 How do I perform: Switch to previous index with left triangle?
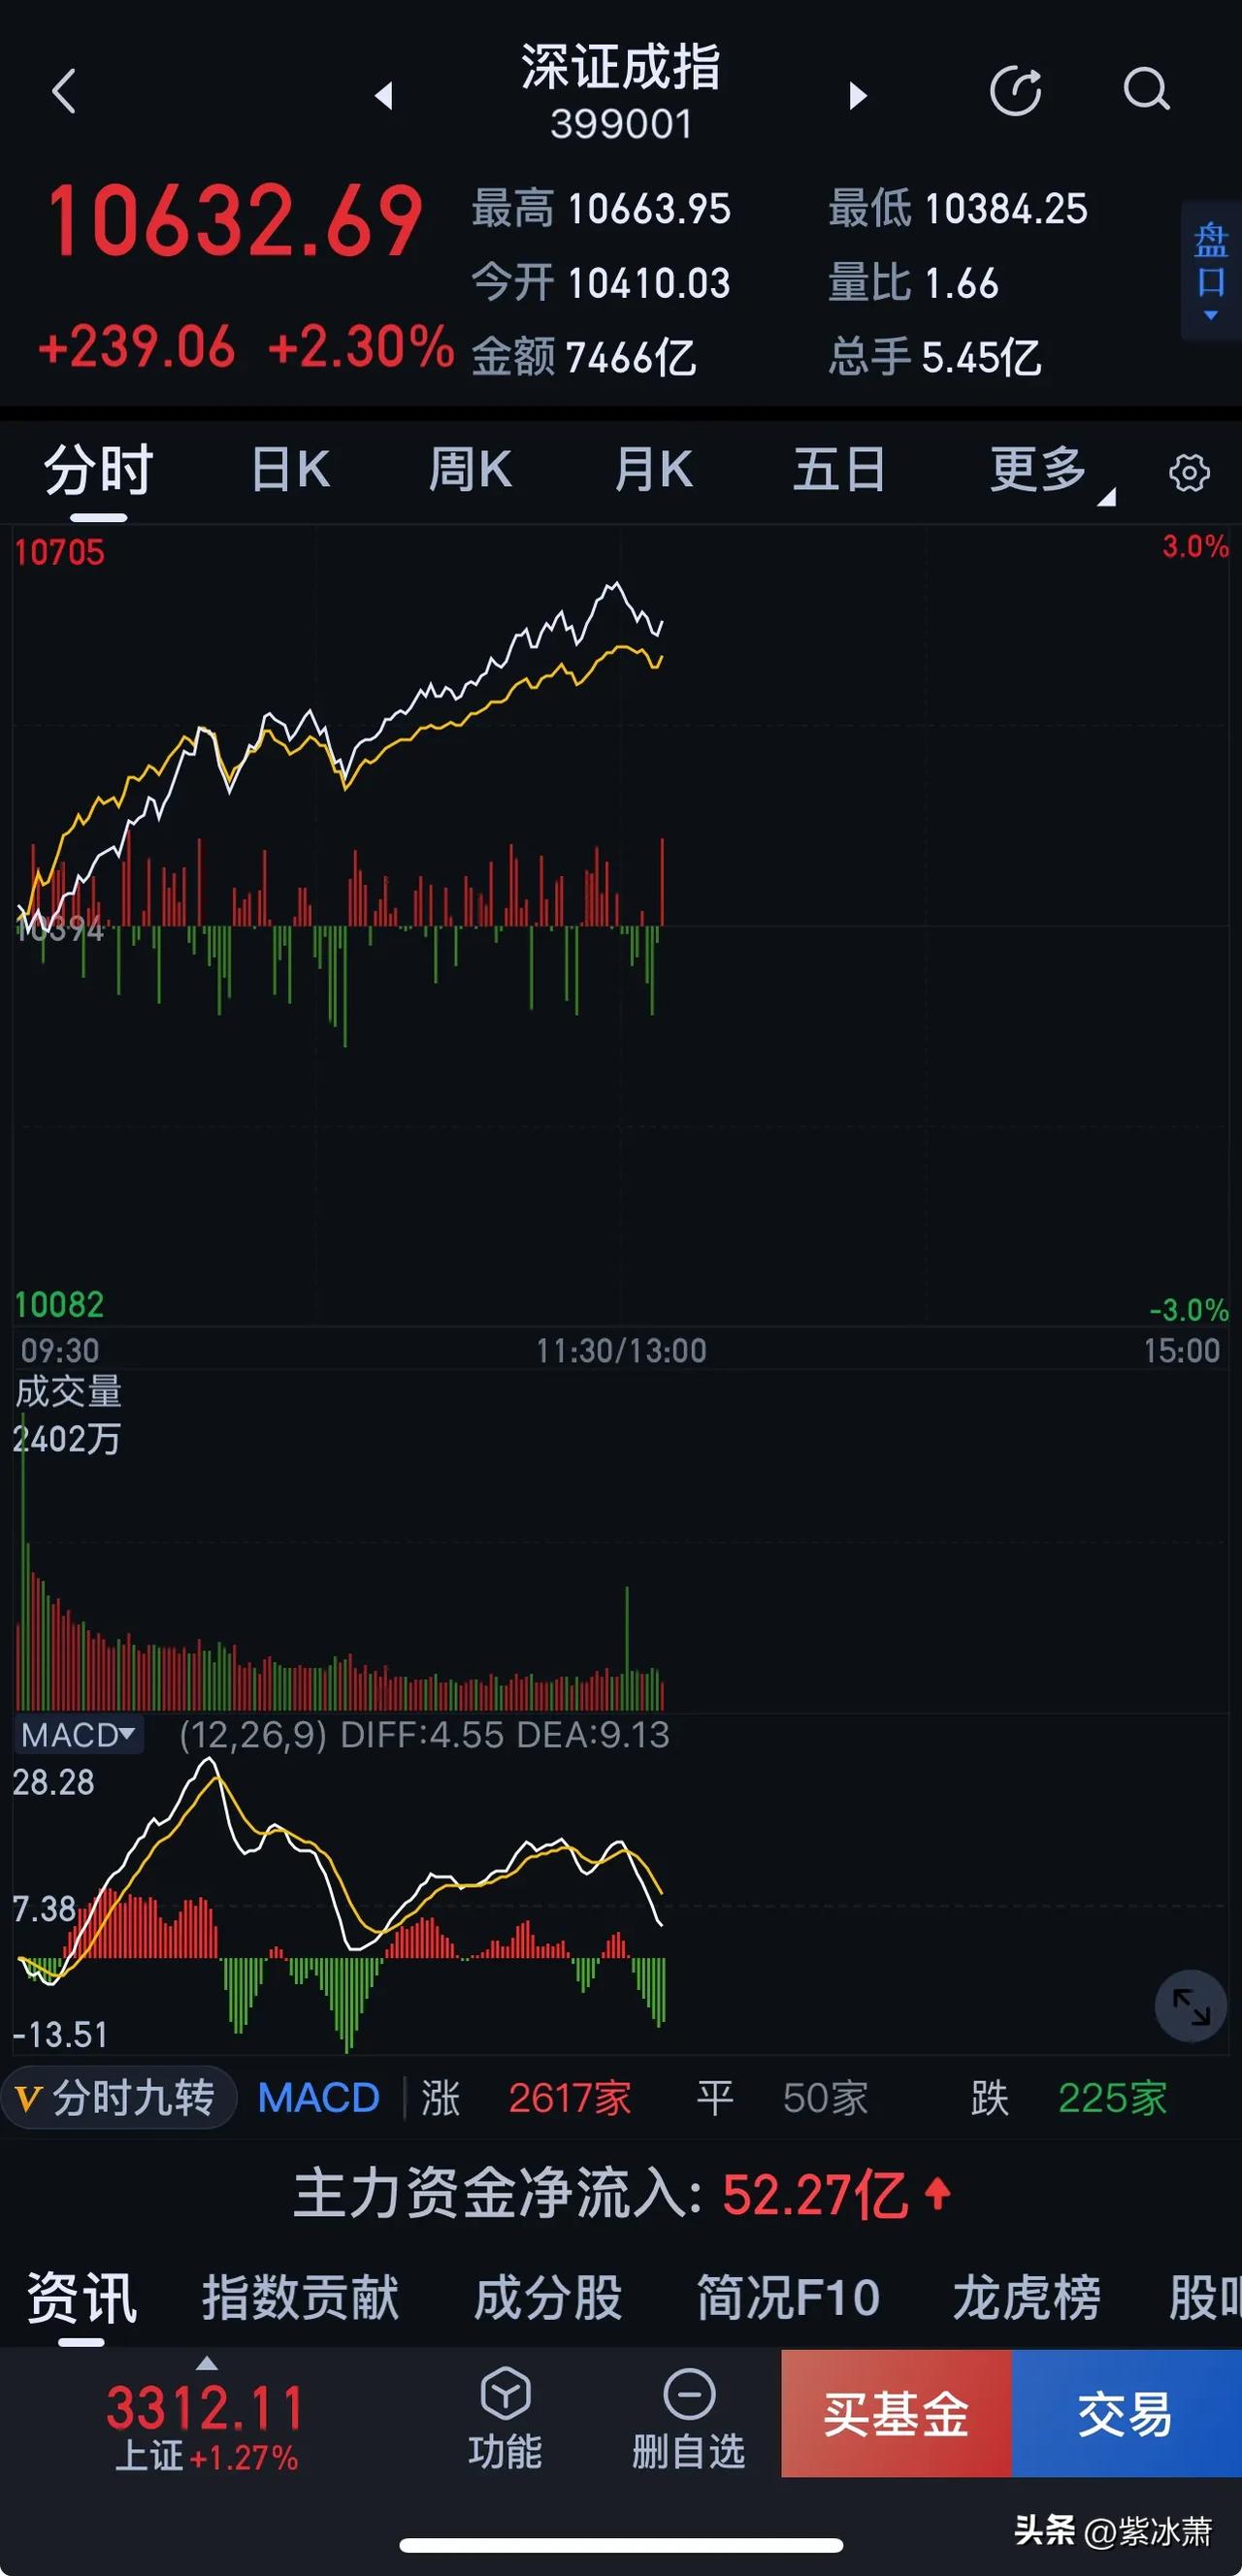tap(383, 95)
